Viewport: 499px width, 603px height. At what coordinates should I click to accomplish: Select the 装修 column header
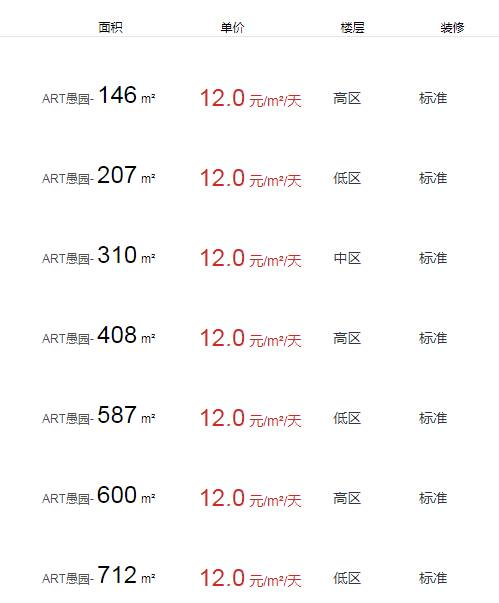(452, 27)
